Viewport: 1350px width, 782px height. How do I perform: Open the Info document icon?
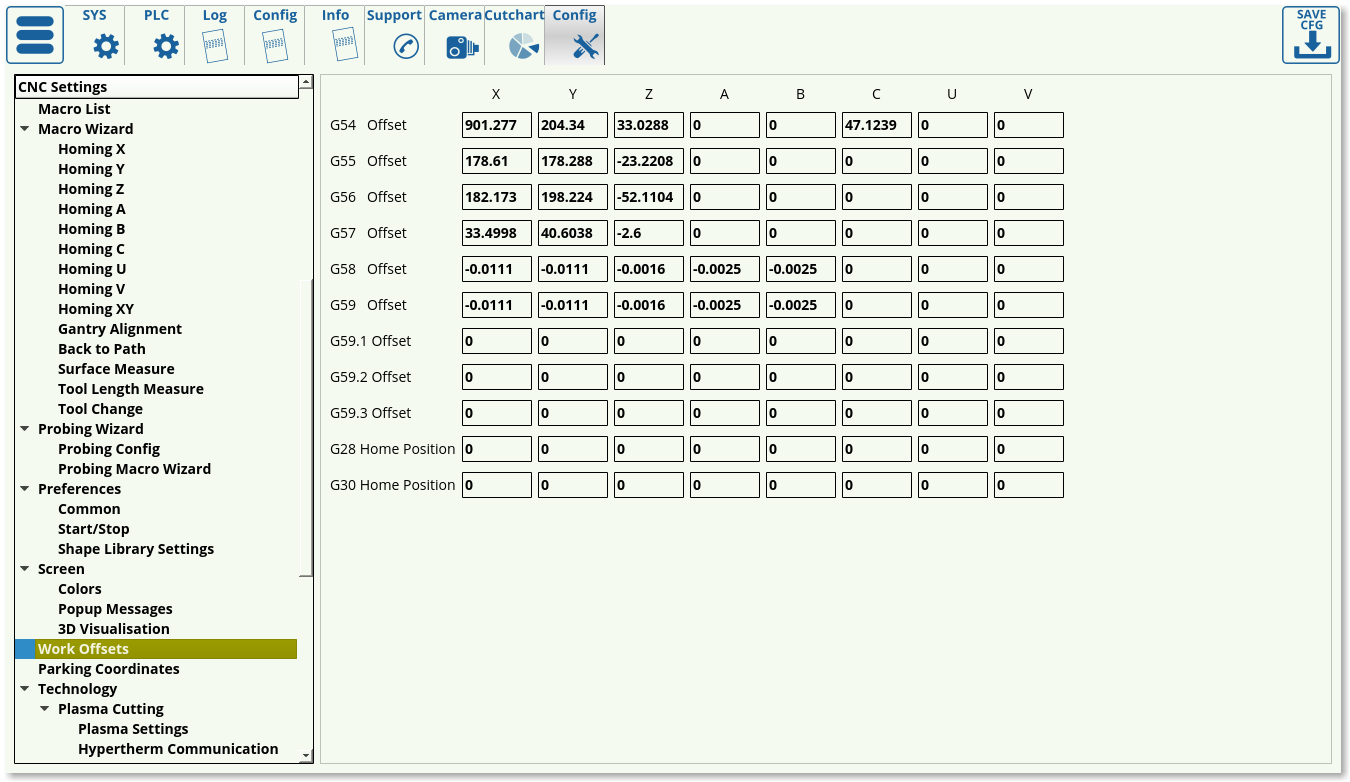343,46
